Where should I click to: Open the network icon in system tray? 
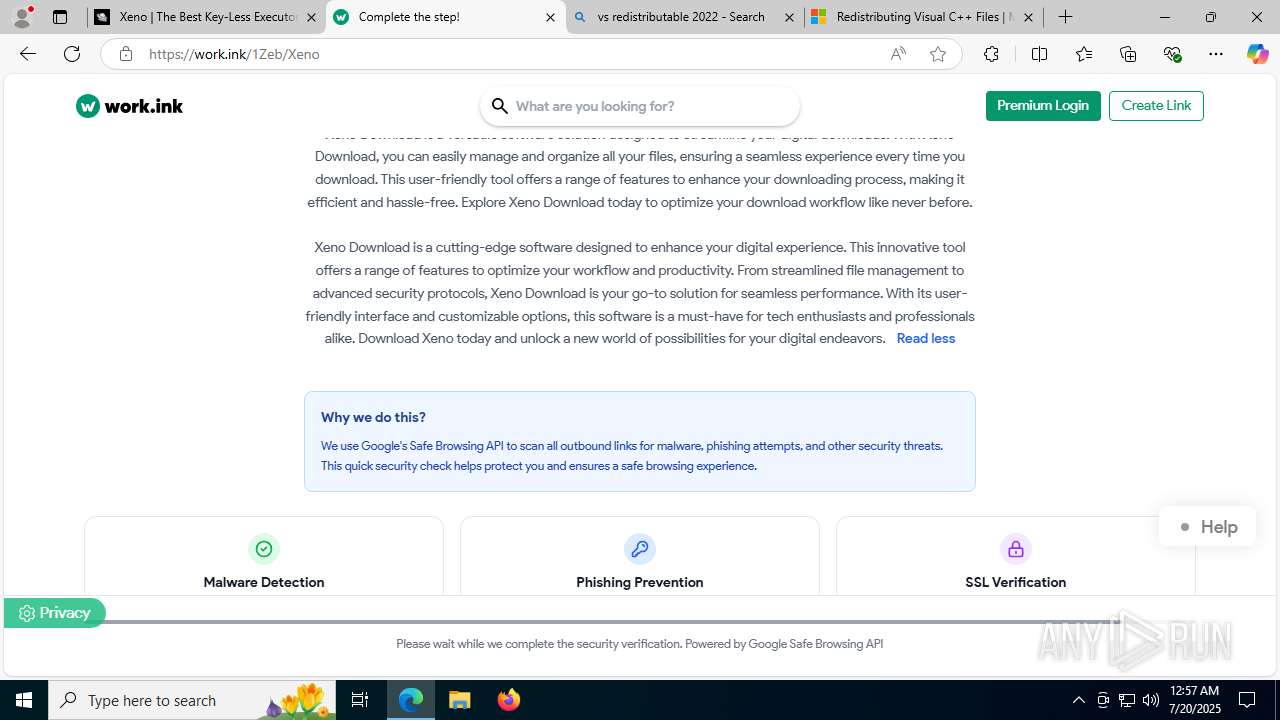point(1127,700)
